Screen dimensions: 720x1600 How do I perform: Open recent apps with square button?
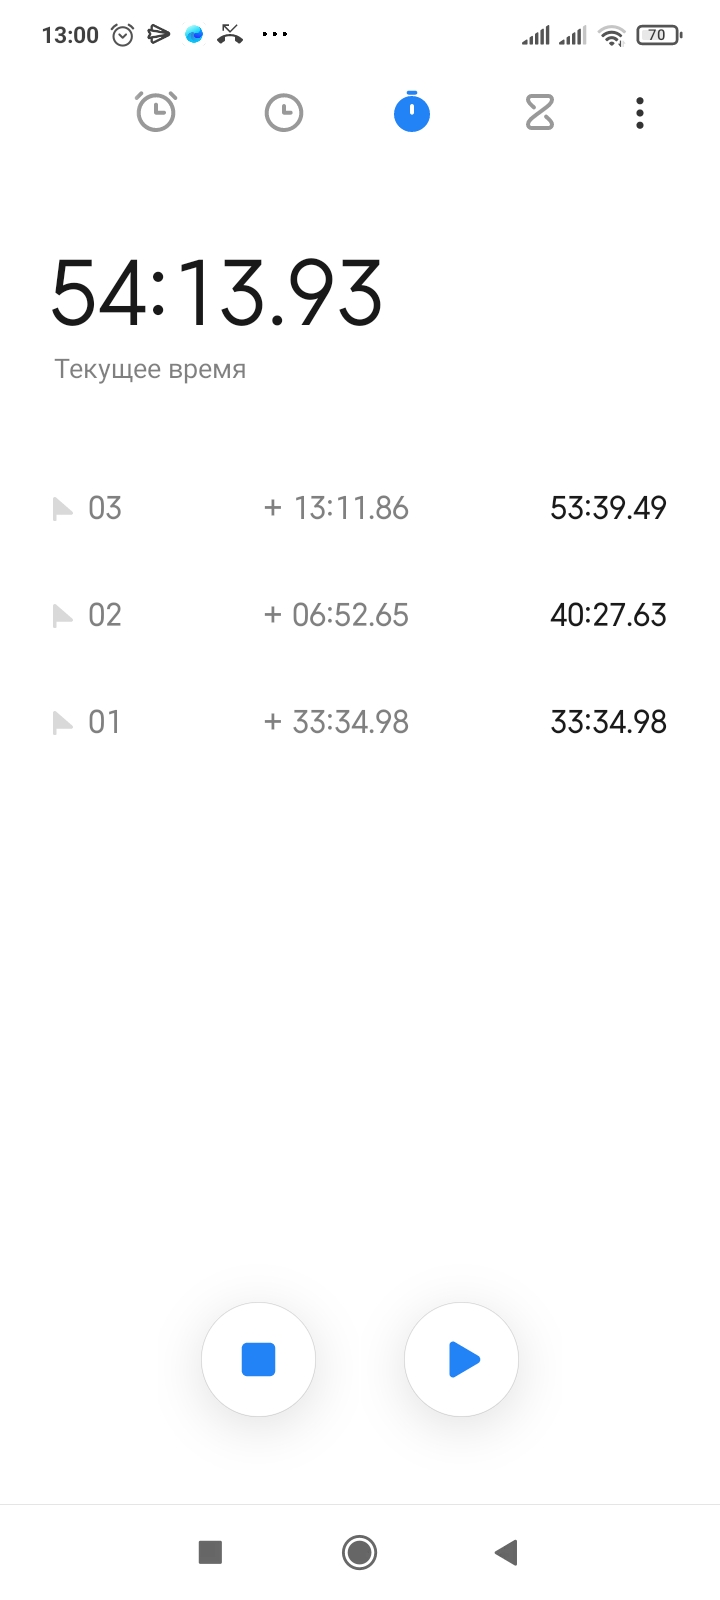(x=210, y=1552)
